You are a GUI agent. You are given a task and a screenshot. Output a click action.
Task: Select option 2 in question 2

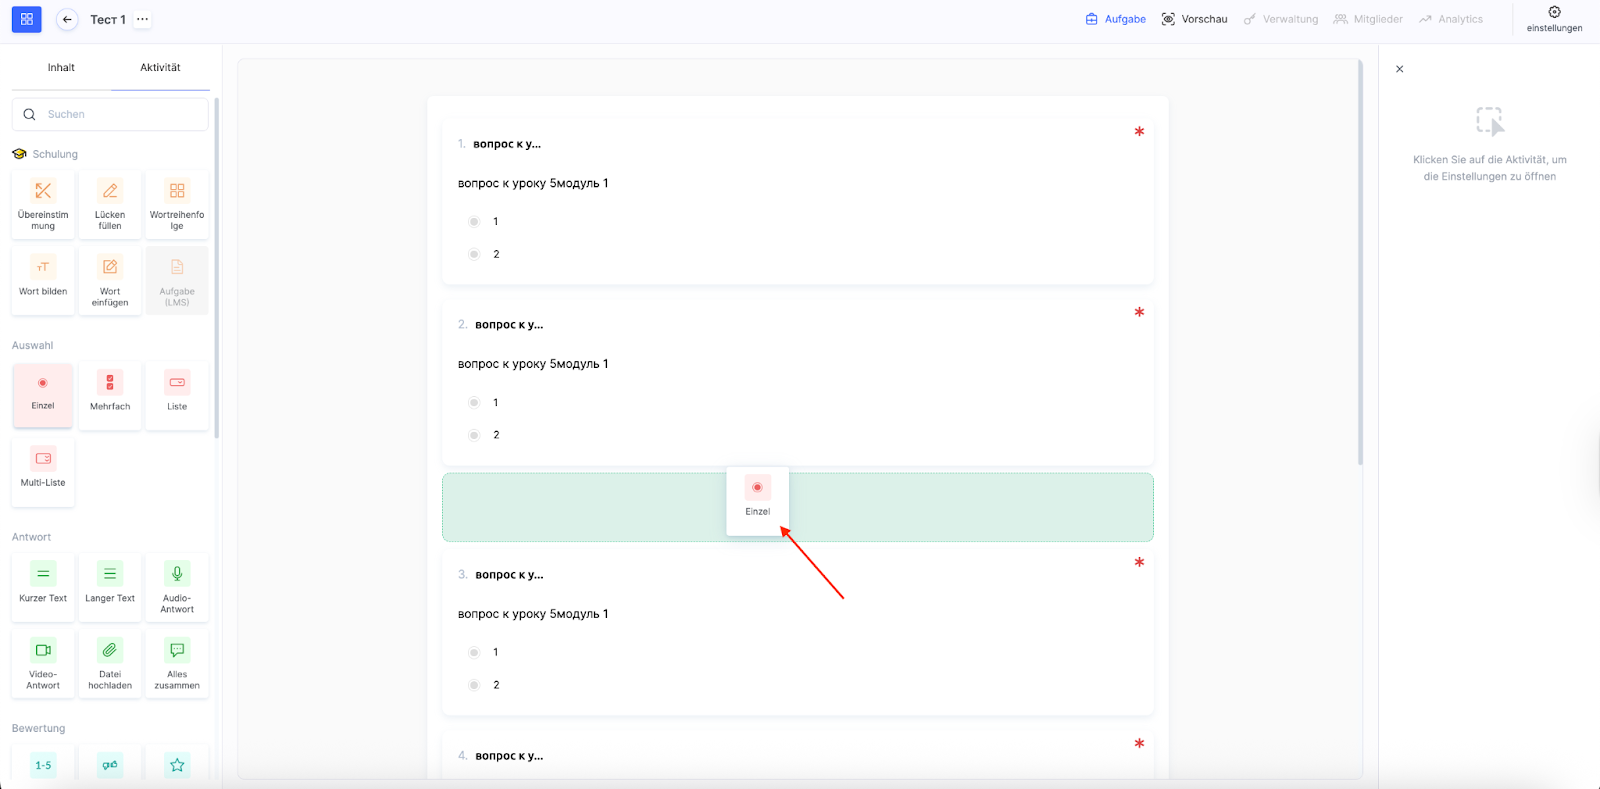coord(474,435)
